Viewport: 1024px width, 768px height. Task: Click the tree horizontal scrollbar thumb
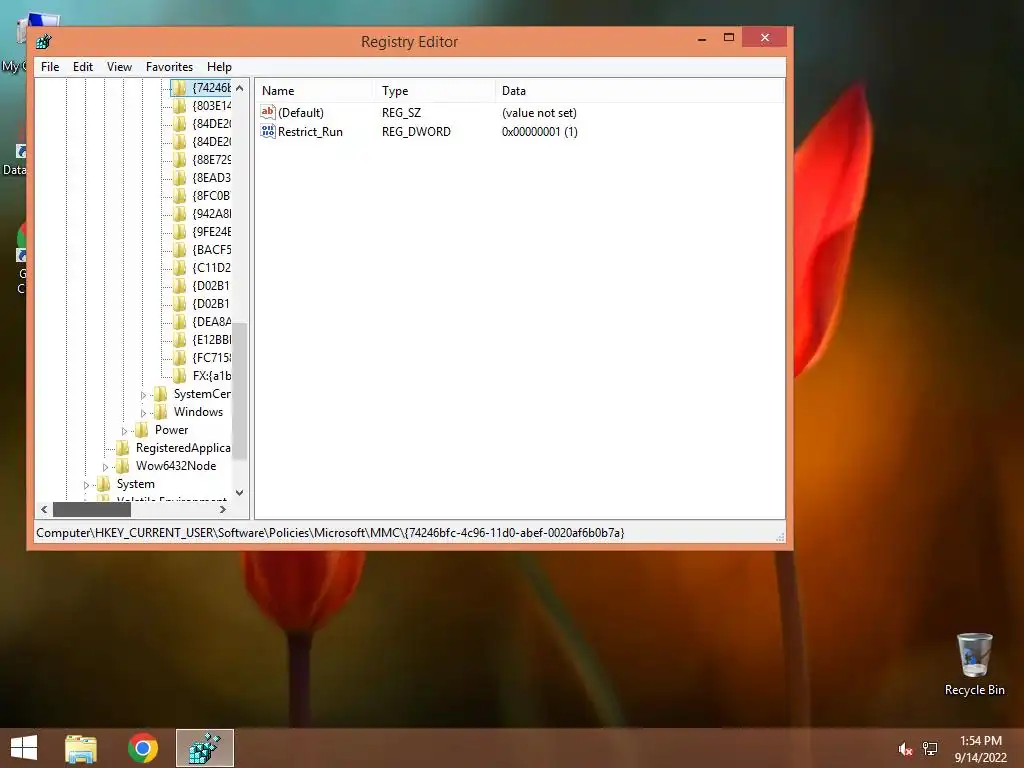(x=91, y=509)
